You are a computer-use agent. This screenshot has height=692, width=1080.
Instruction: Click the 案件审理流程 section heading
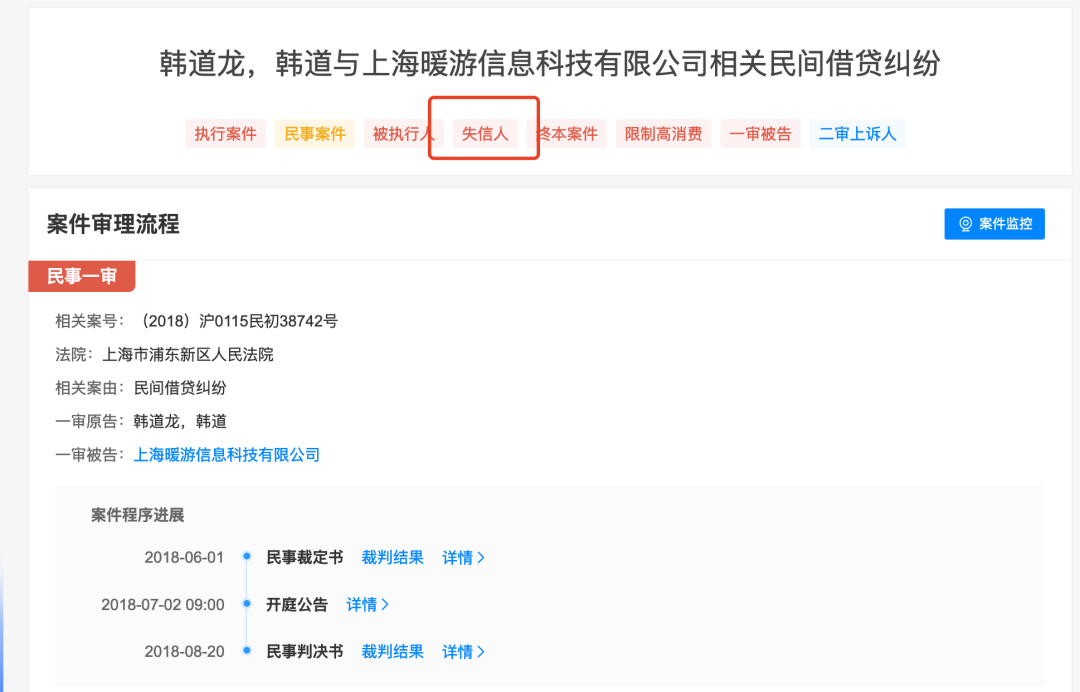113,224
